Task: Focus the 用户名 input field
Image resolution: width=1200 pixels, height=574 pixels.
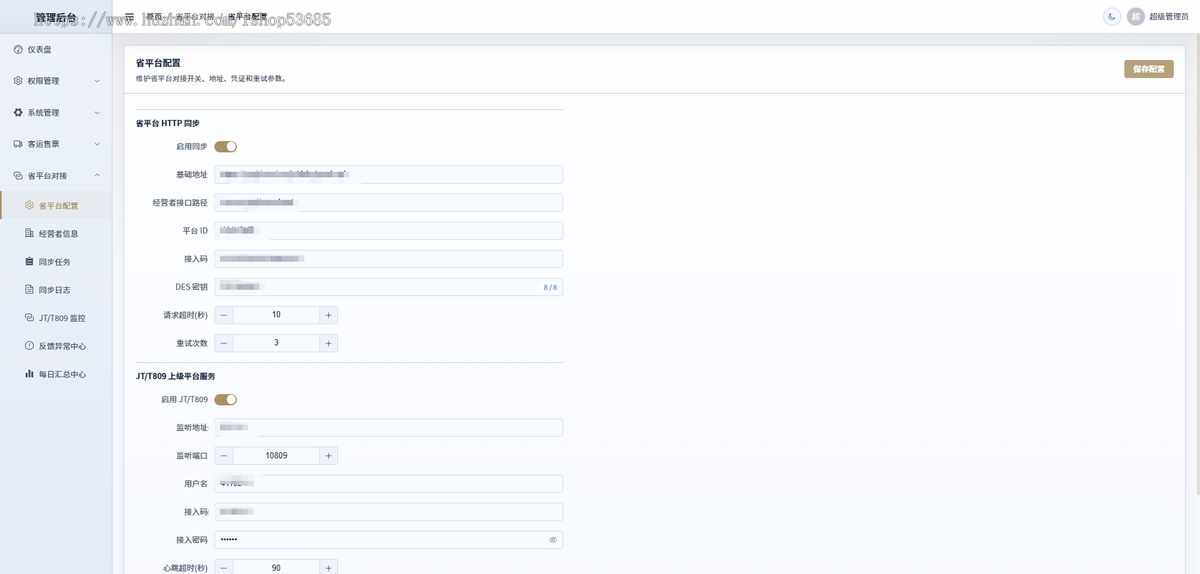Action: [x=389, y=484]
